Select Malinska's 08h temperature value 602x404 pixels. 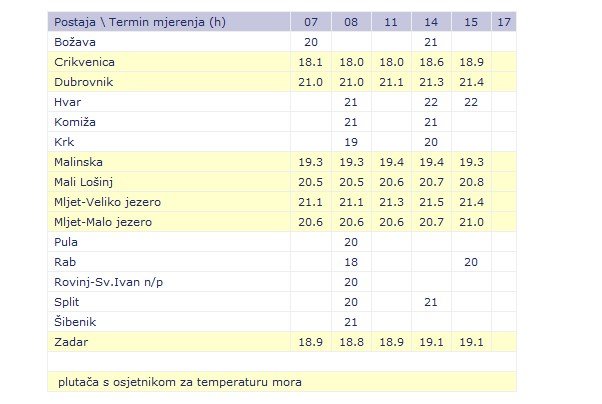tap(351, 162)
